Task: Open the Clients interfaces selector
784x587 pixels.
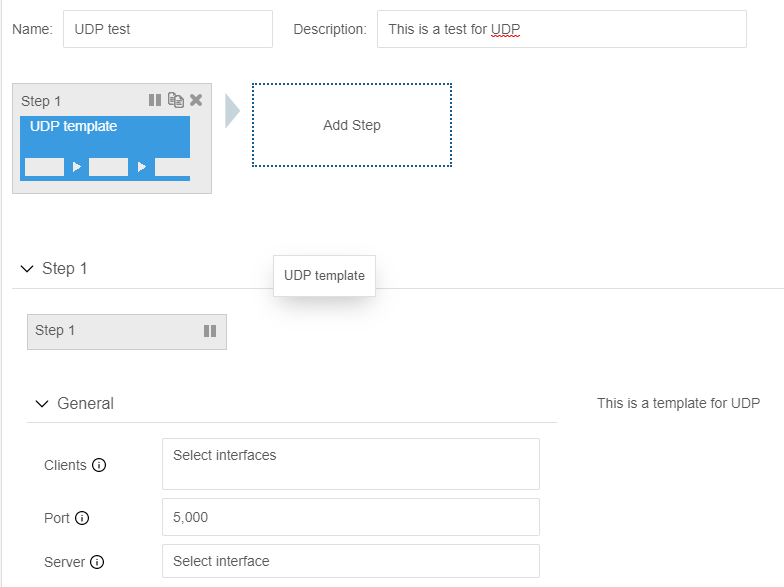Action: [x=350, y=464]
